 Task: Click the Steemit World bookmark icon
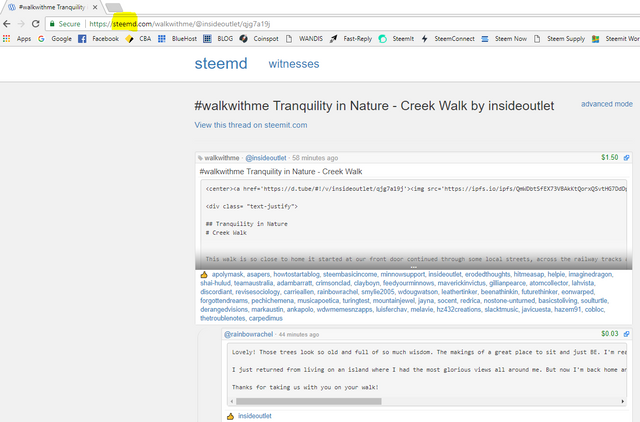pyautogui.click(x=596, y=39)
